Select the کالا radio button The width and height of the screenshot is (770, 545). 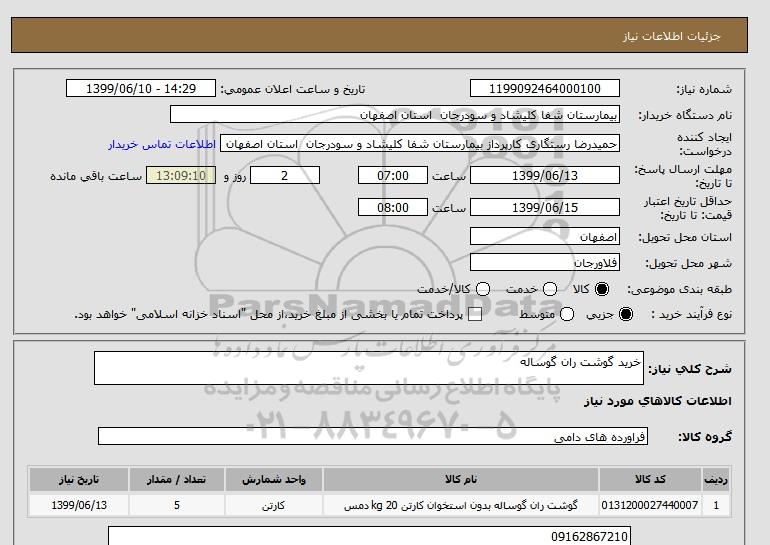pos(602,289)
